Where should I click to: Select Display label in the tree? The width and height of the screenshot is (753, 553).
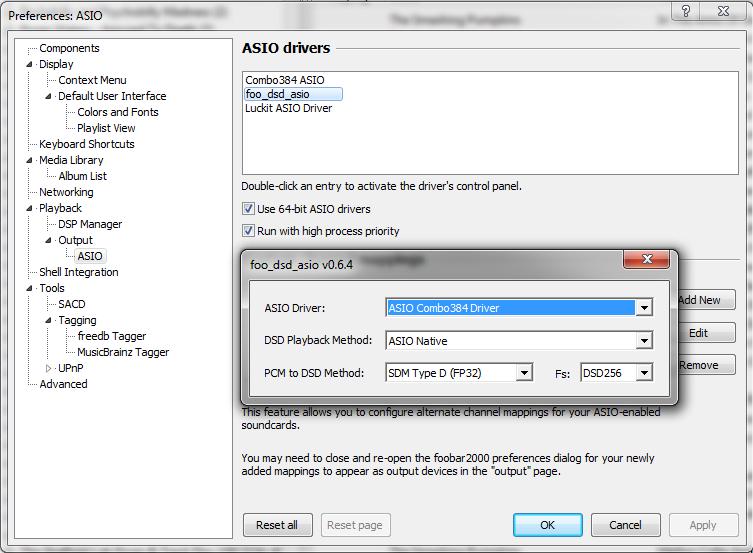(x=56, y=64)
